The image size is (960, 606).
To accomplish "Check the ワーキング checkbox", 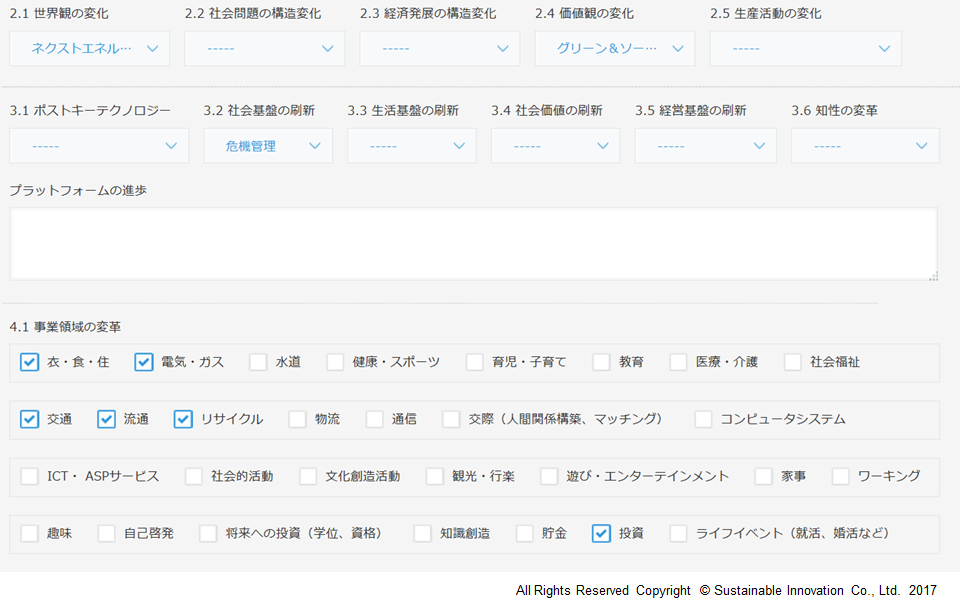I will [x=841, y=476].
